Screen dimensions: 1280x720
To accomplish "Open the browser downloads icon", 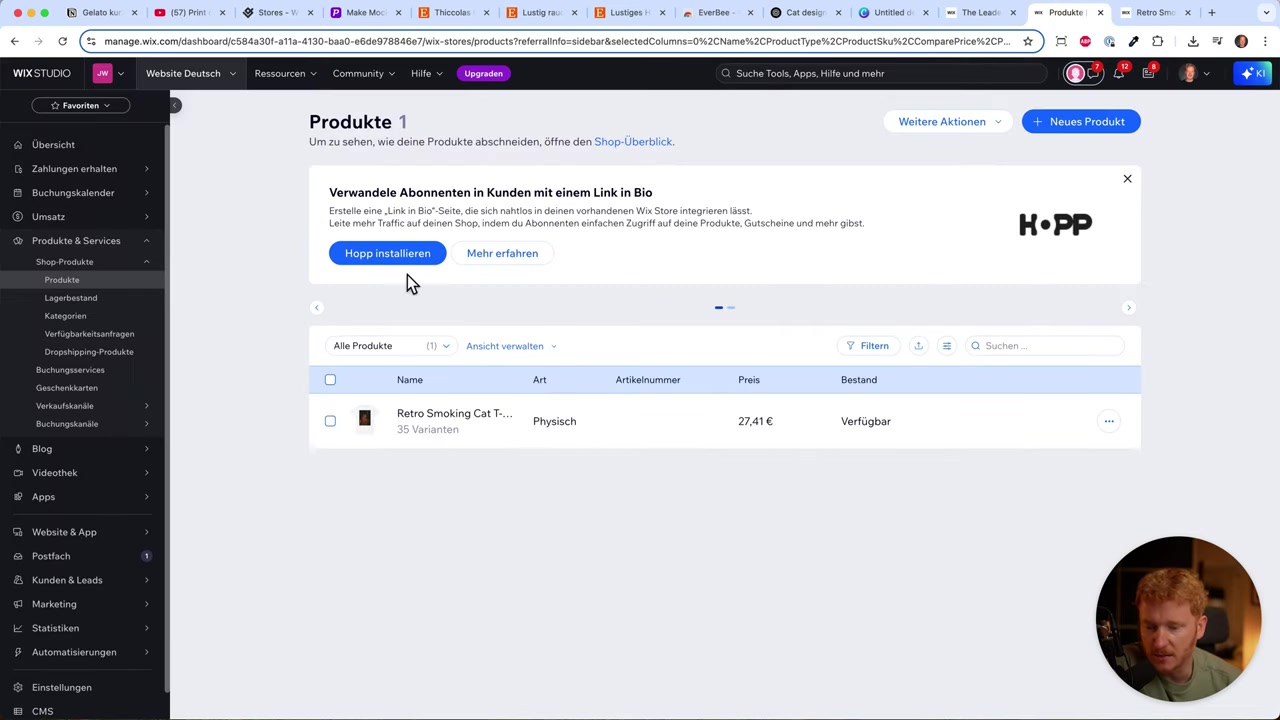I will tap(1193, 41).
